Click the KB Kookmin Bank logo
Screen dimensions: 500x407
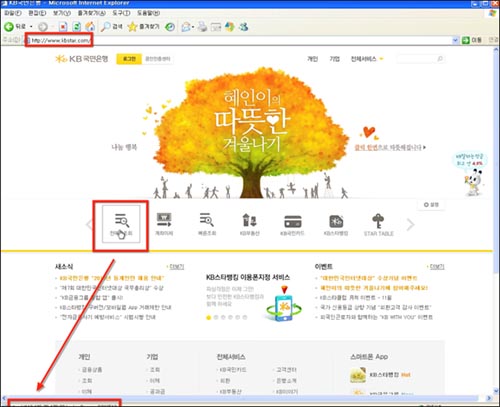pyautogui.click(x=82, y=59)
